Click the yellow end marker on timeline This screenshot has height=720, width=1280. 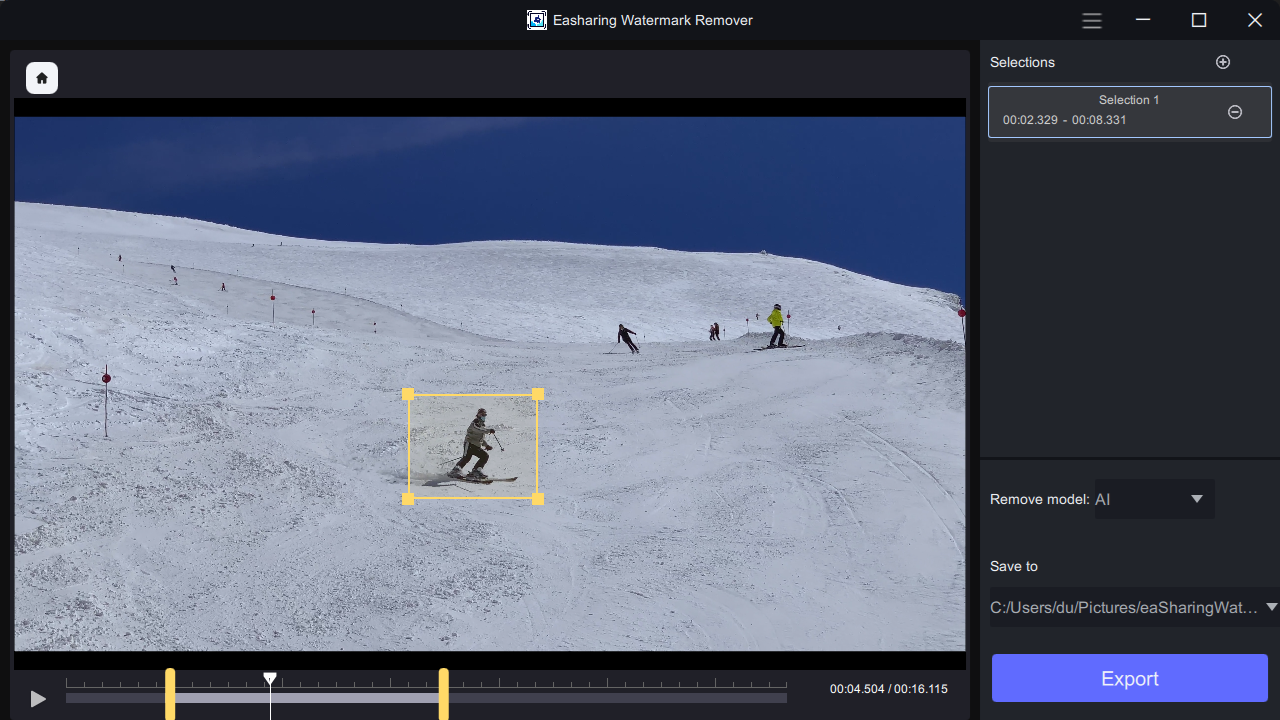(x=443, y=694)
